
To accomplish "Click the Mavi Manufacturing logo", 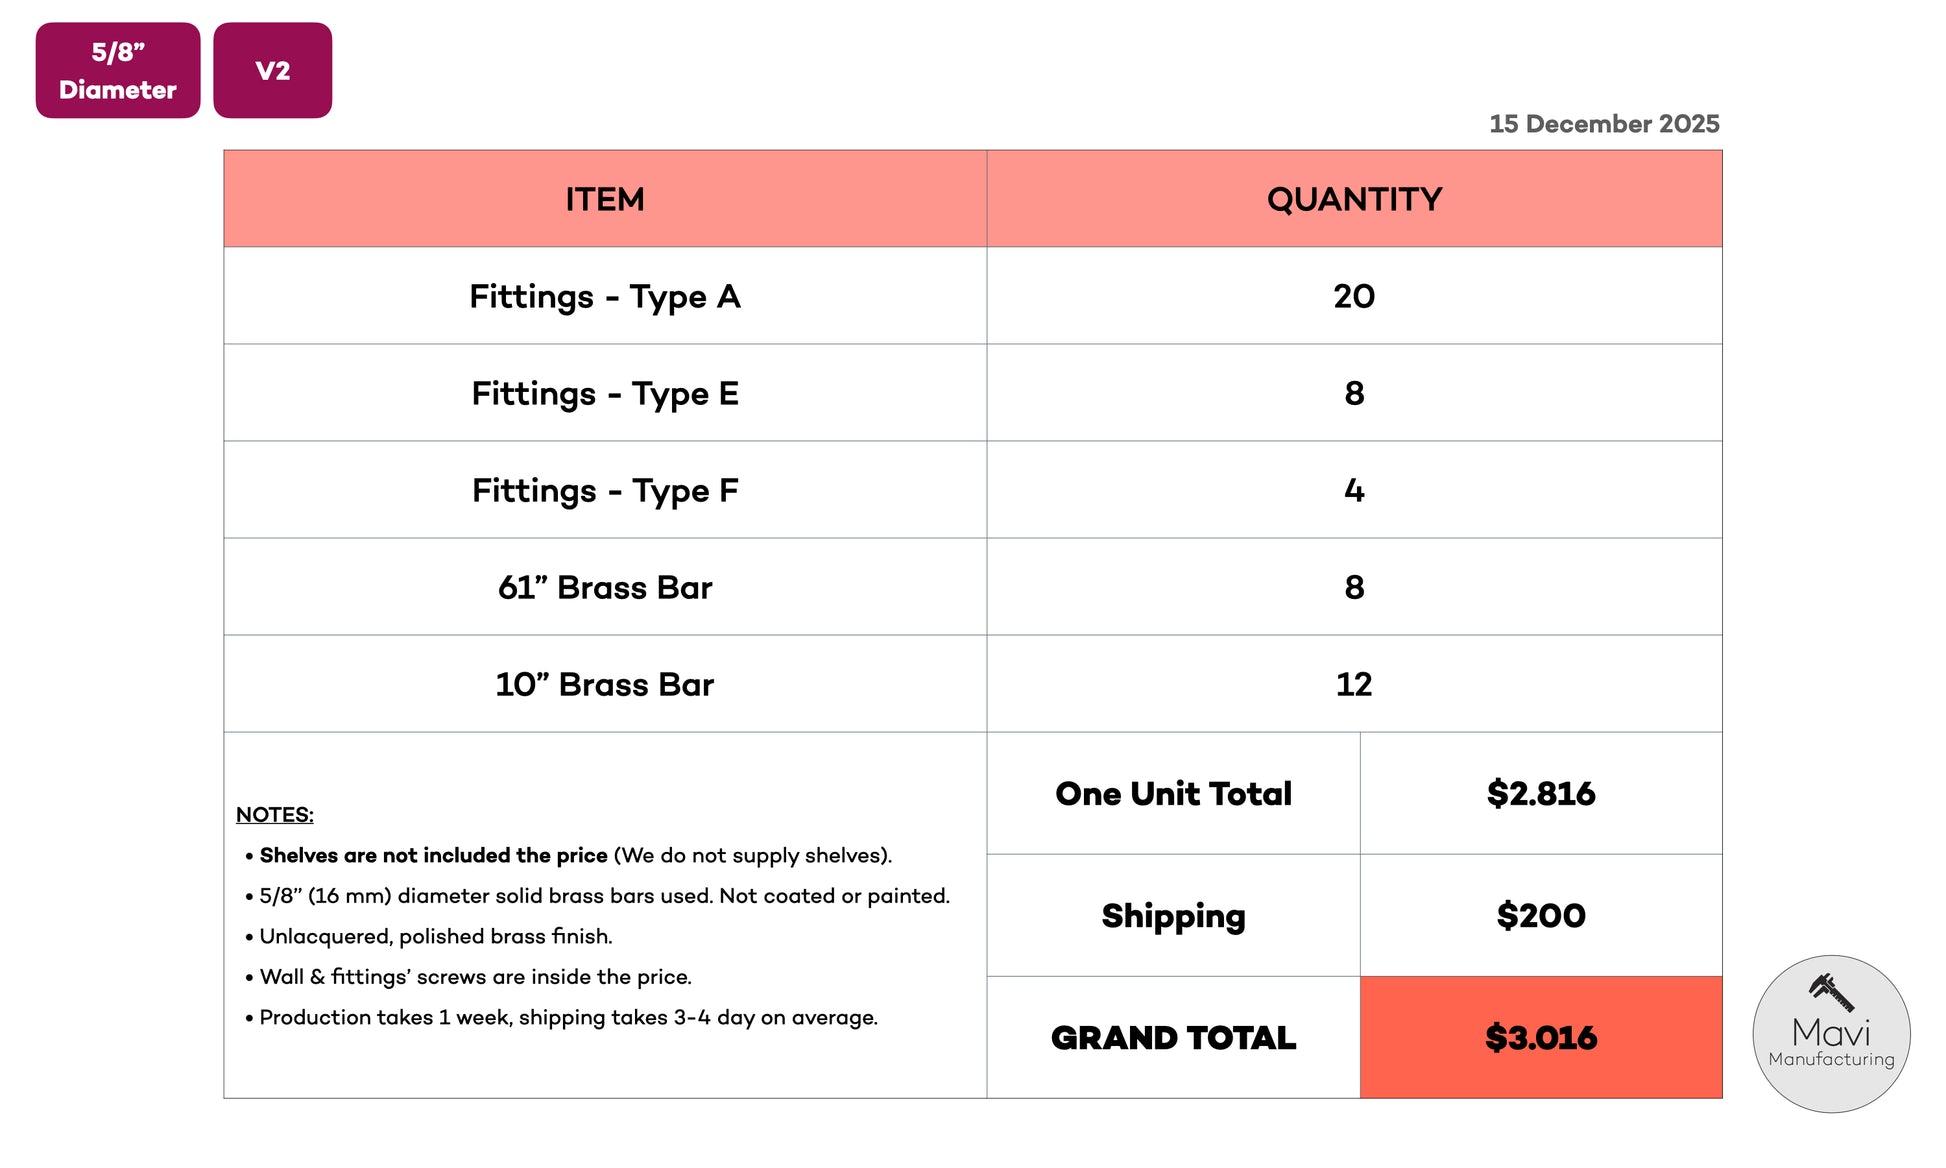I will point(1830,1033).
